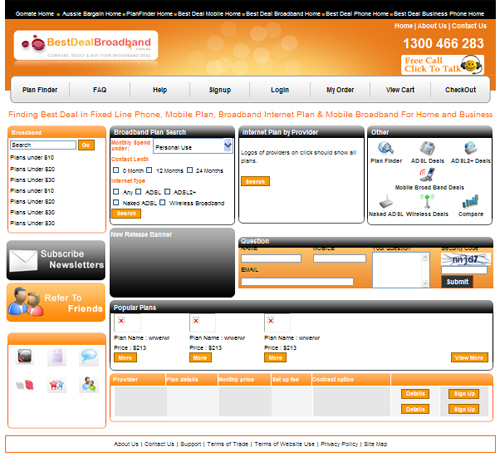Open the Best Deal Mobile Home link

tap(209, 14)
